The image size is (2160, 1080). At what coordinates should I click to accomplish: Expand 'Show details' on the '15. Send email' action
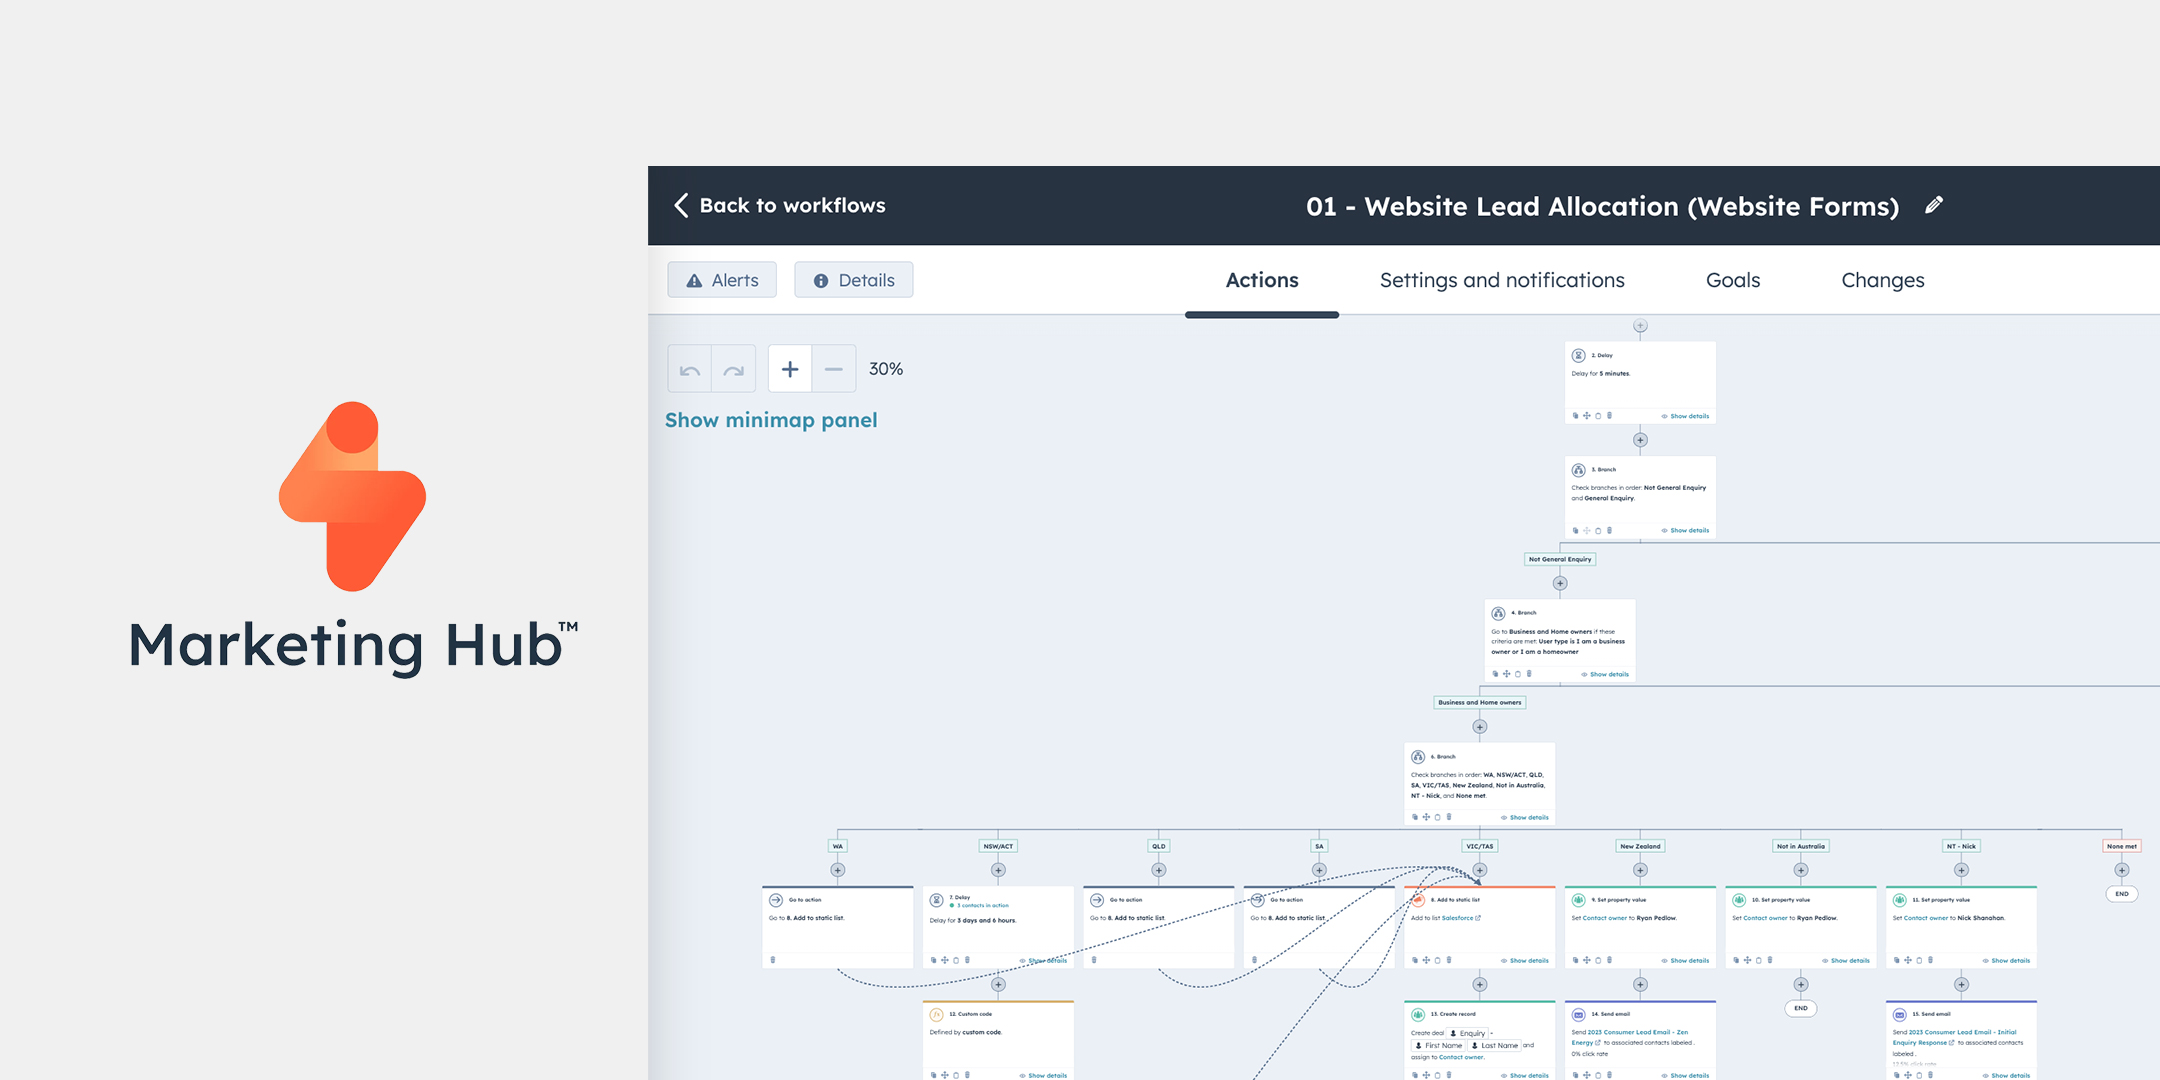[x=2008, y=1076]
